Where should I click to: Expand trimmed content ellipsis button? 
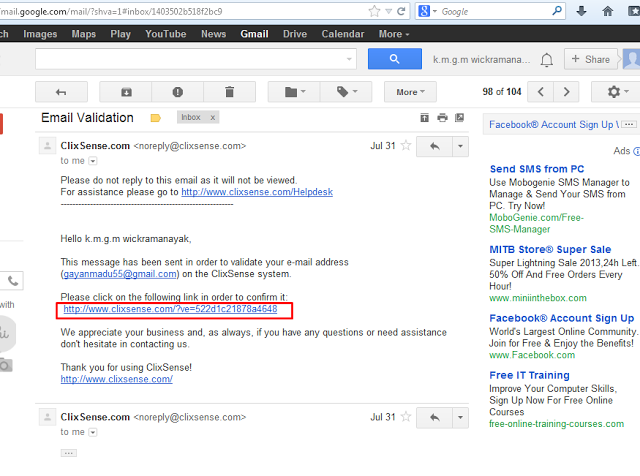tap(69, 453)
